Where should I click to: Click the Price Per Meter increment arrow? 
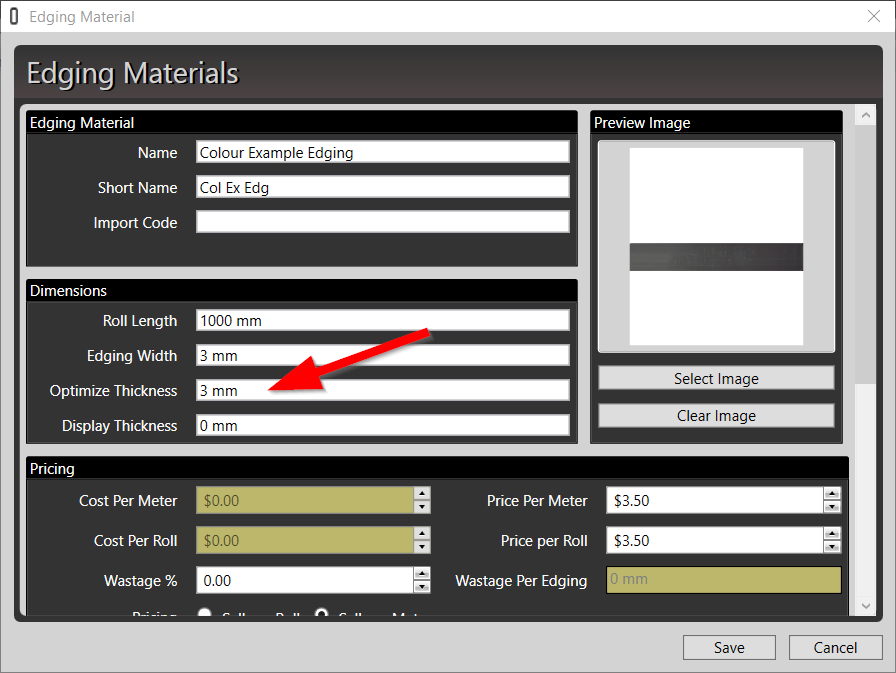[x=832, y=494]
